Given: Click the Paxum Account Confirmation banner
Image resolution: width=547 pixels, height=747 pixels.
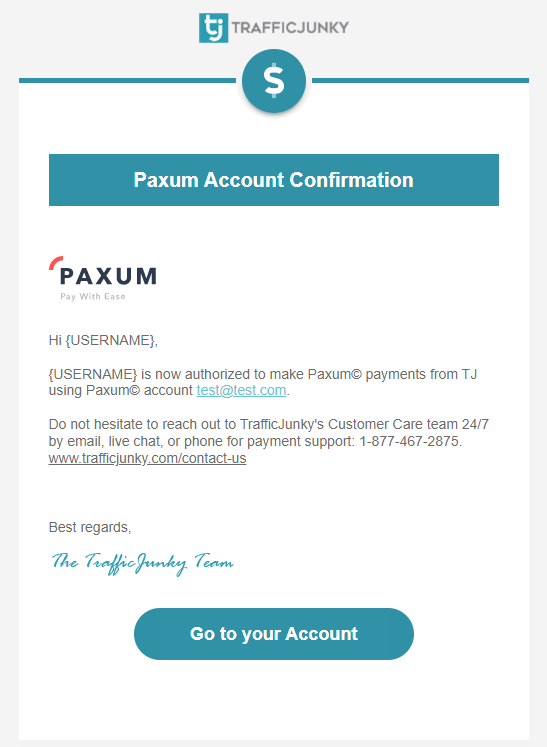Looking at the screenshot, I should [274, 180].
